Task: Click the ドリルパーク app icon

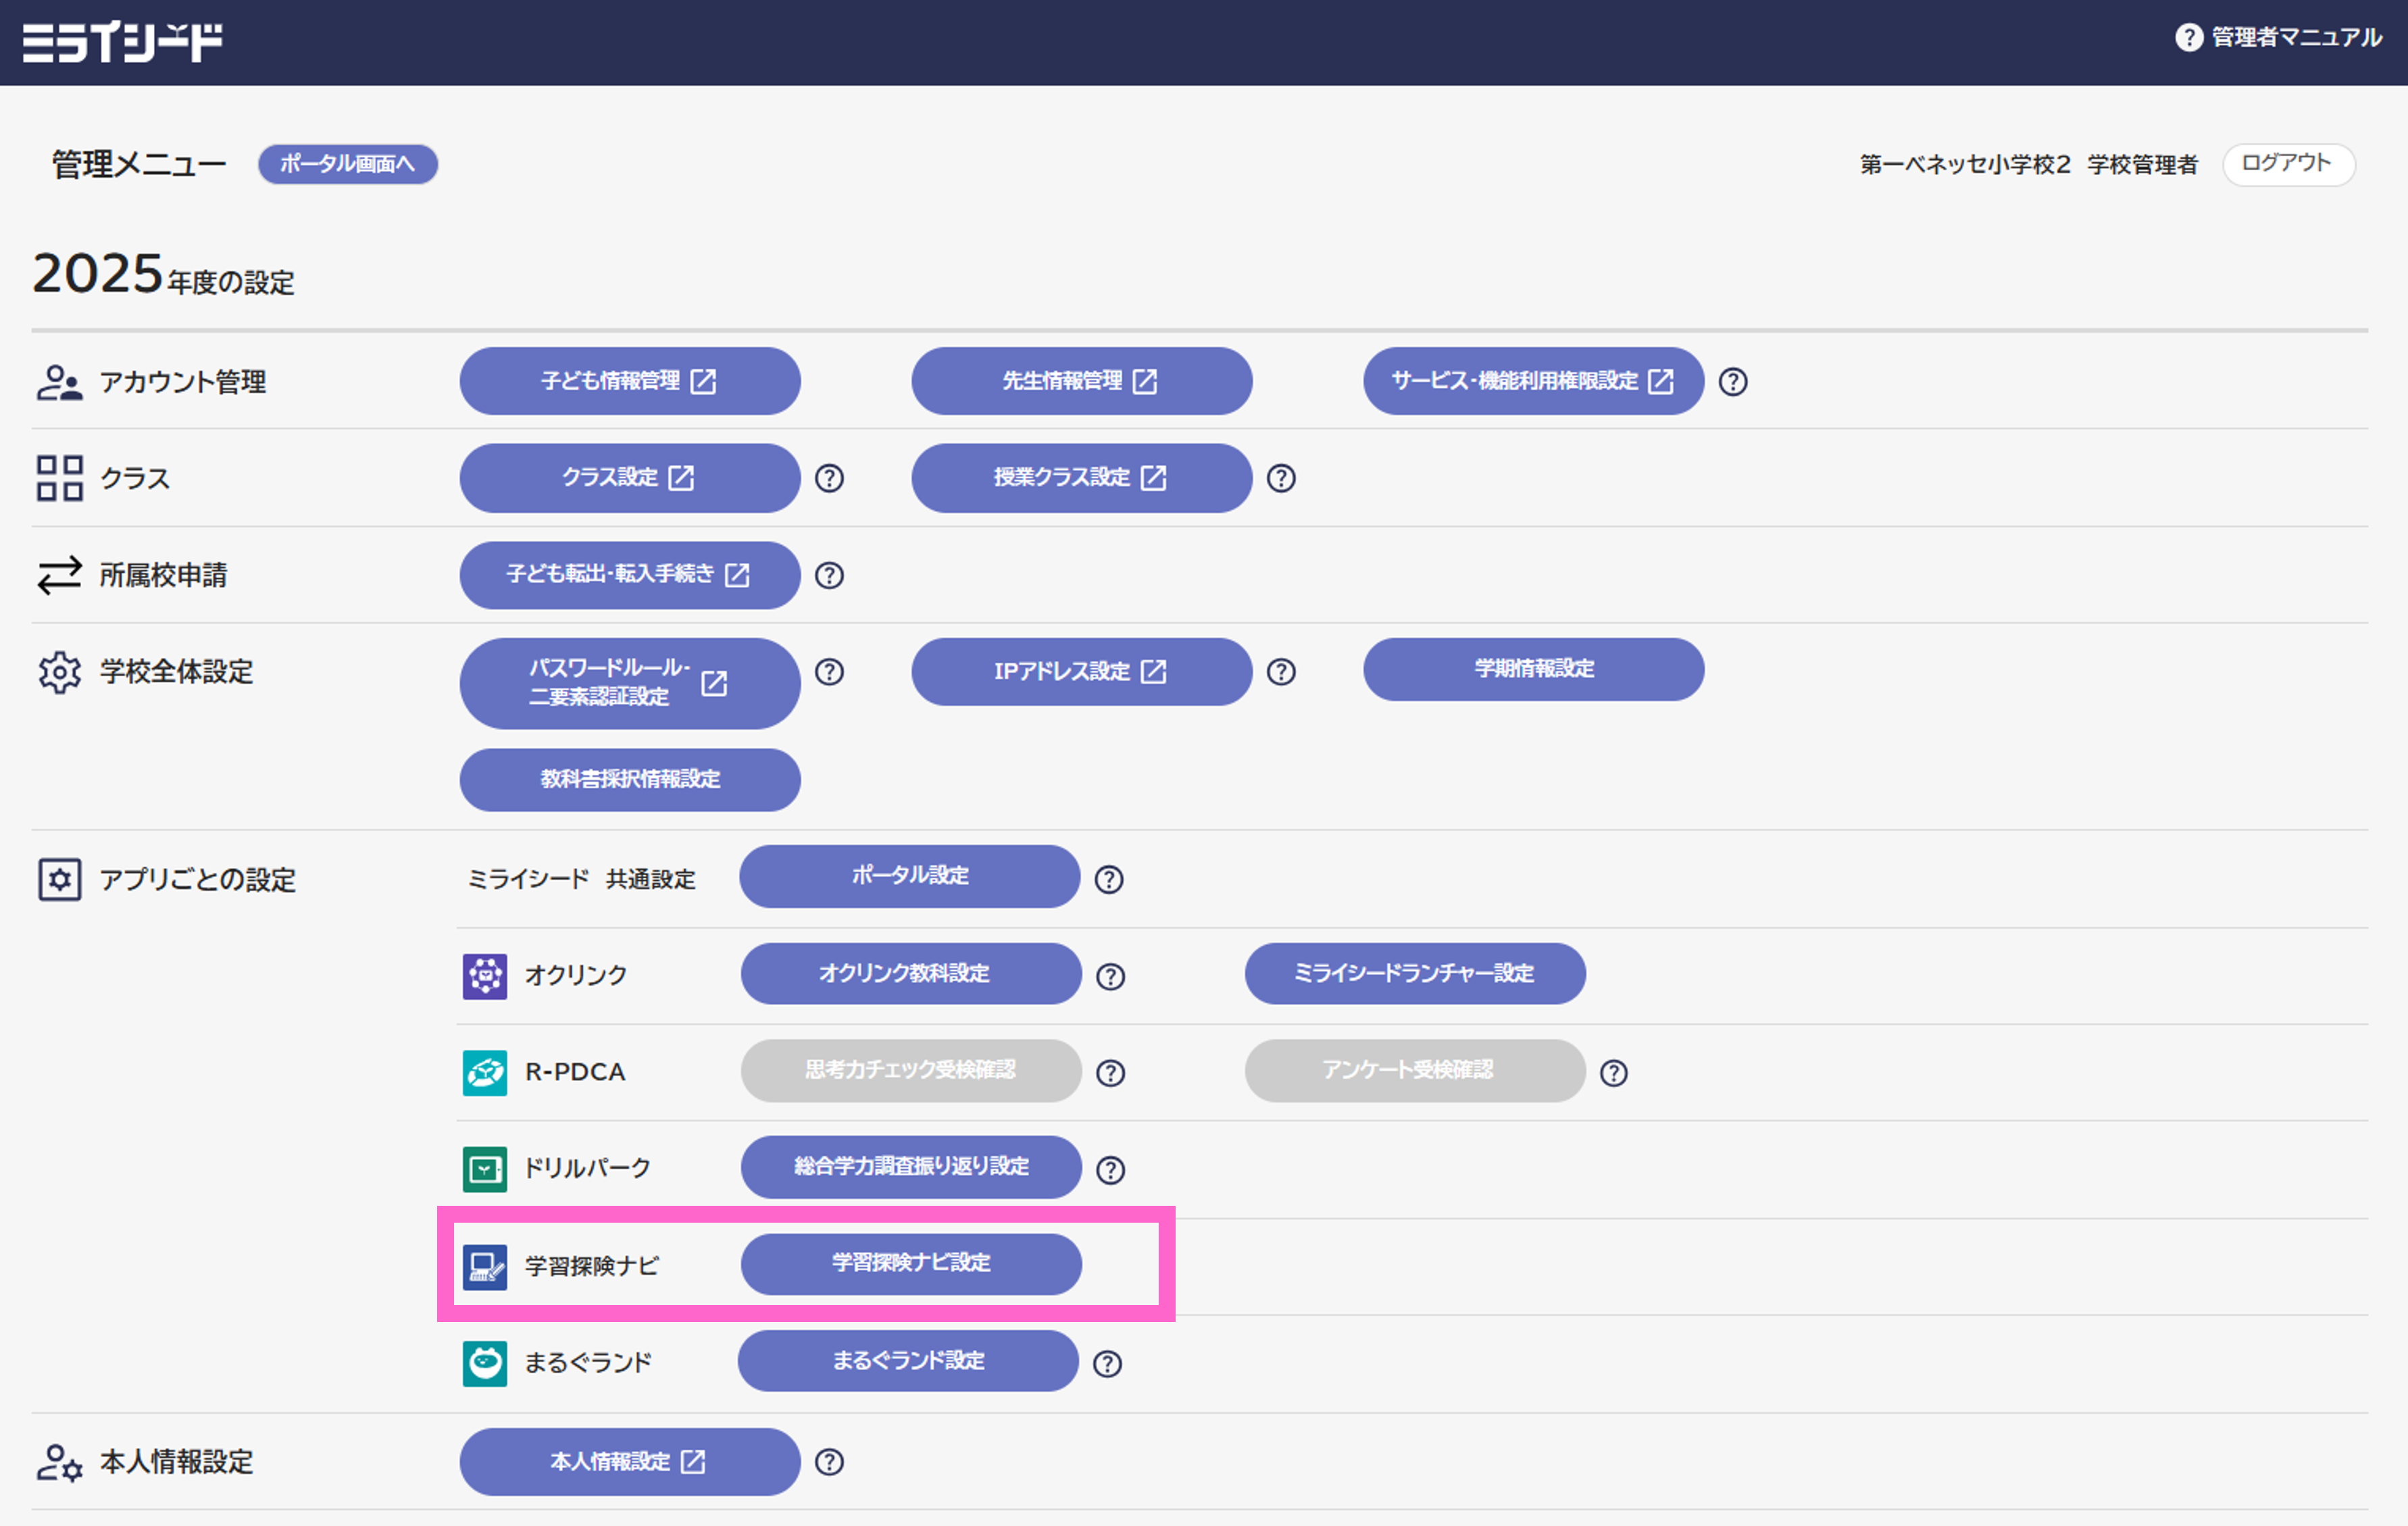Action: pos(485,1168)
